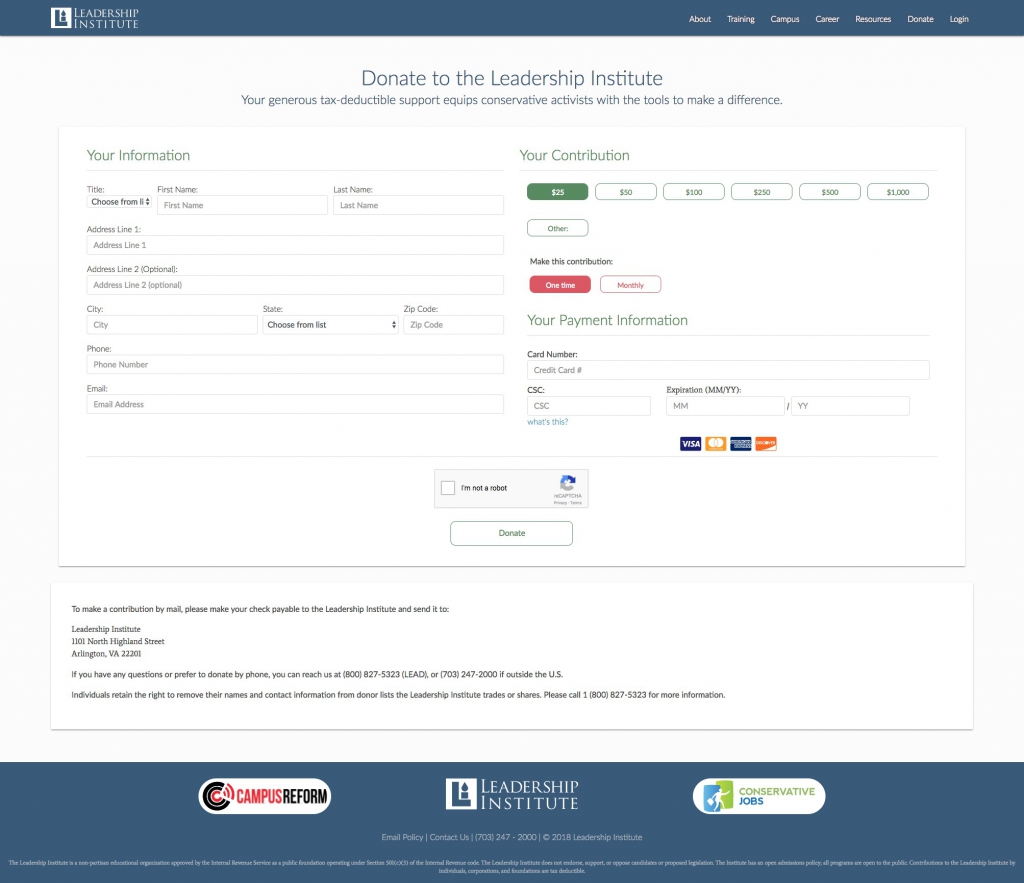Click the Your Payment Information heading

tap(607, 320)
